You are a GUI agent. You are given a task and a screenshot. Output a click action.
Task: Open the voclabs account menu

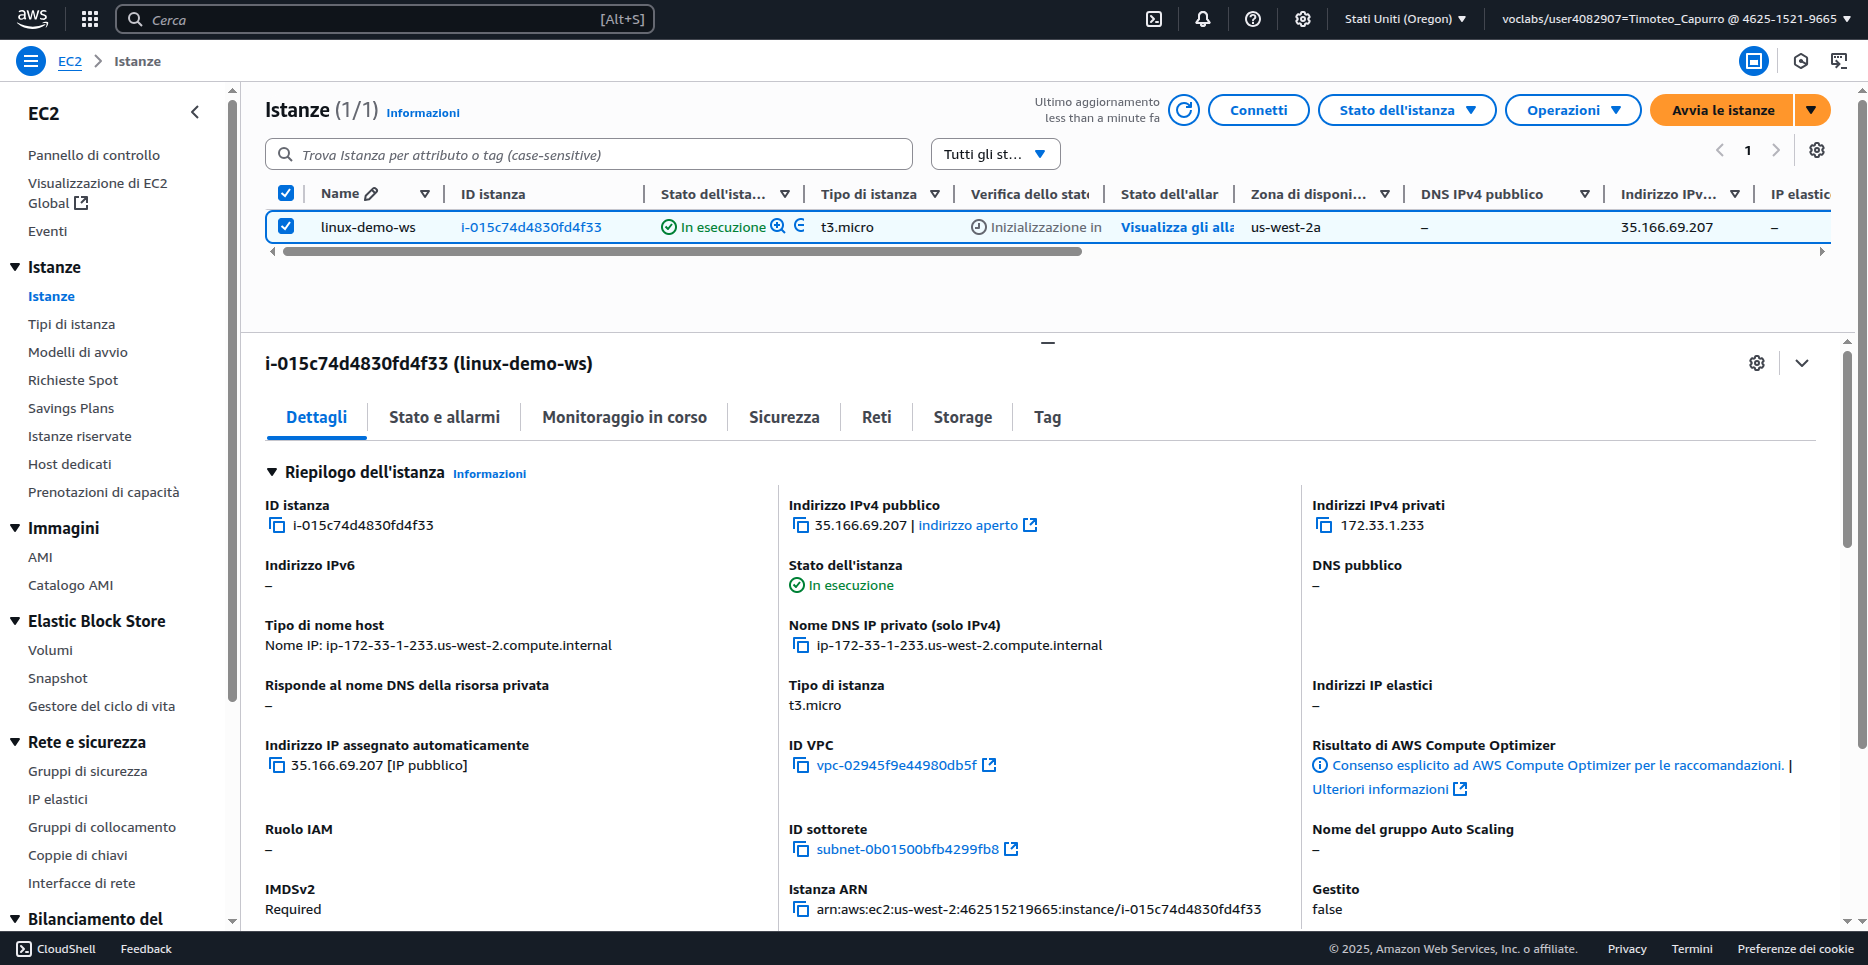[1676, 19]
